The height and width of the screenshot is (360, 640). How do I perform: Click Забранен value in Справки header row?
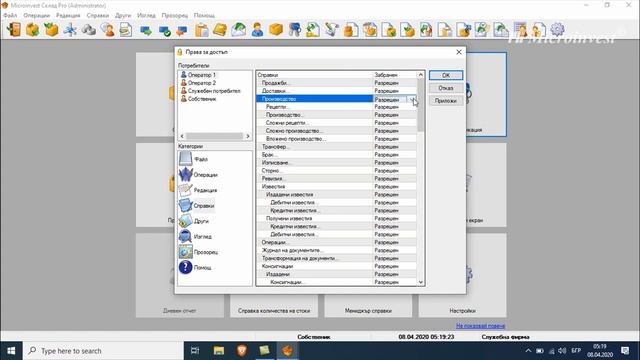386,75
